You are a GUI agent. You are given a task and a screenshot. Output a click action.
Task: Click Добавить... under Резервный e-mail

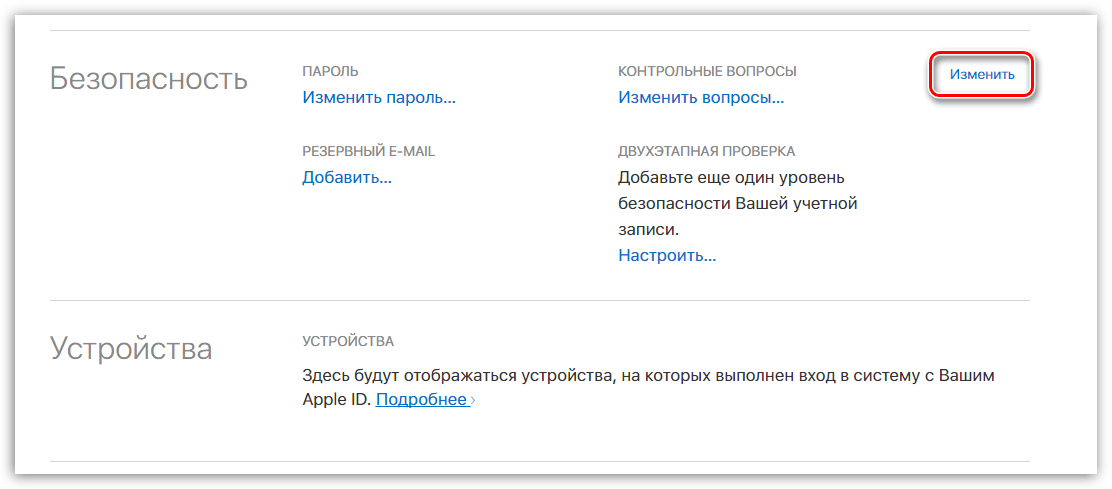(347, 177)
